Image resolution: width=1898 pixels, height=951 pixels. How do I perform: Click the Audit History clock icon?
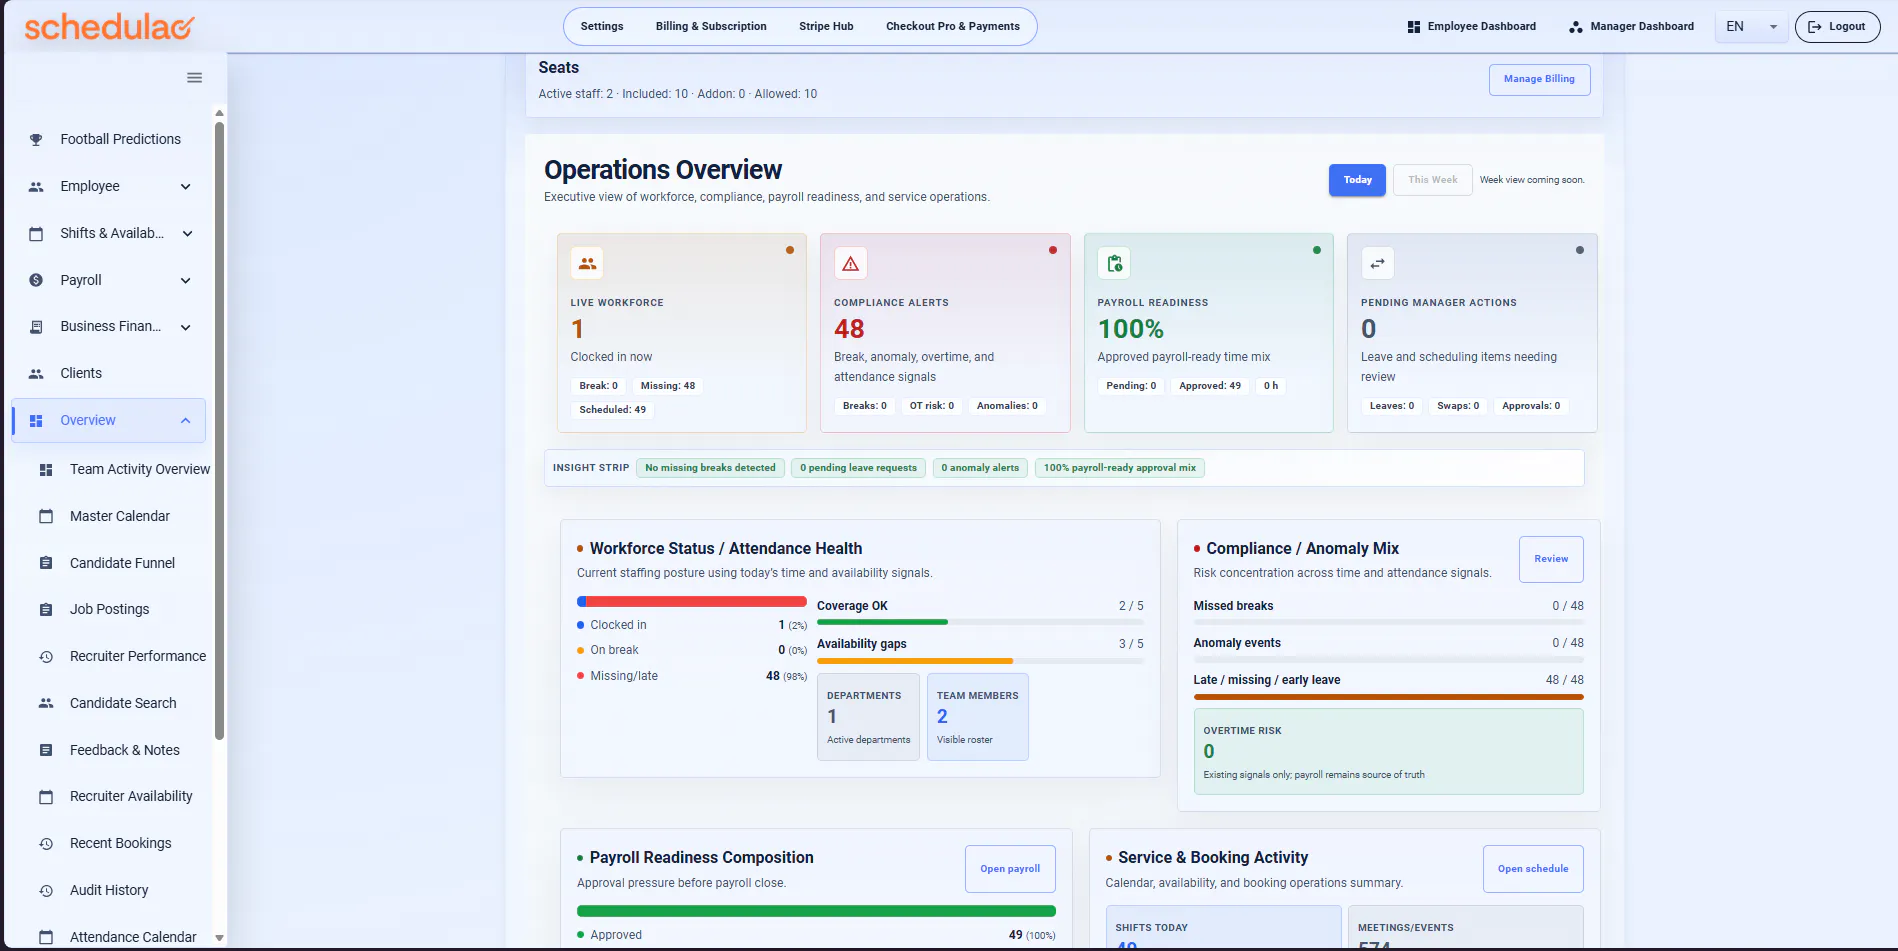click(x=46, y=890)
